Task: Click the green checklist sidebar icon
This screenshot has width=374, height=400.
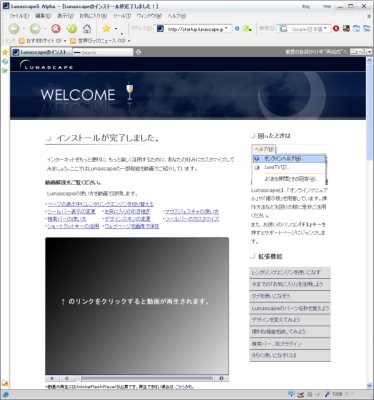Action: click(5, 71)
